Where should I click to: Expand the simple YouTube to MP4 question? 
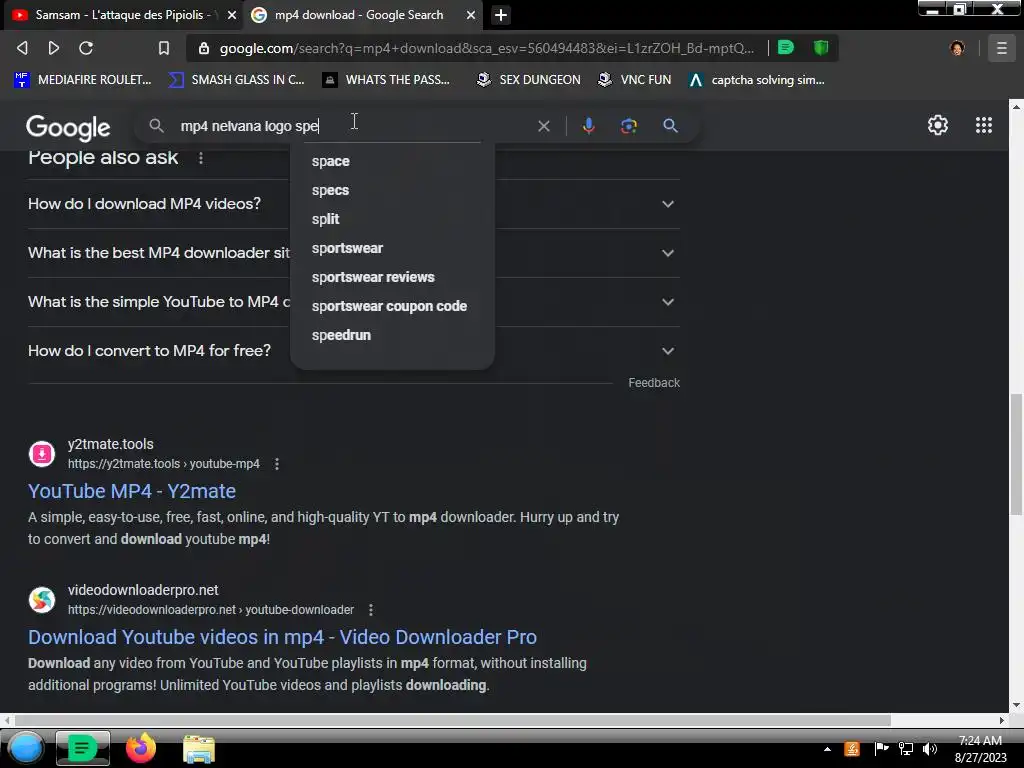click(353, 302)
